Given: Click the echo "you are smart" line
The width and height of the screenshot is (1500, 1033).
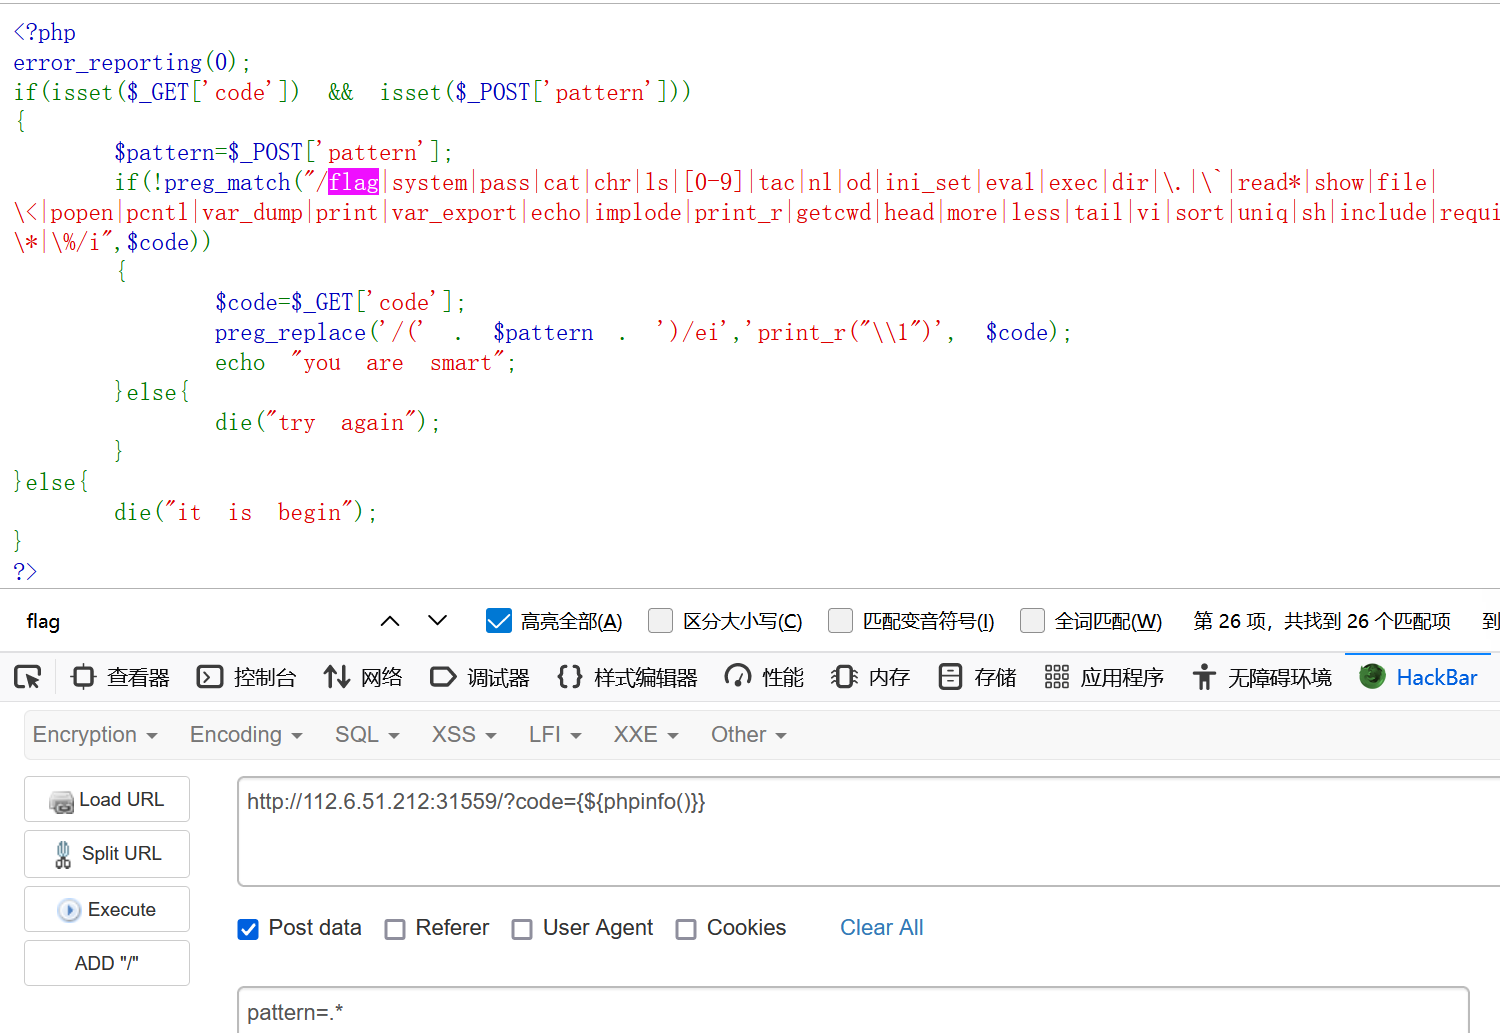Looking at the screenshot, I should point(365,362).
